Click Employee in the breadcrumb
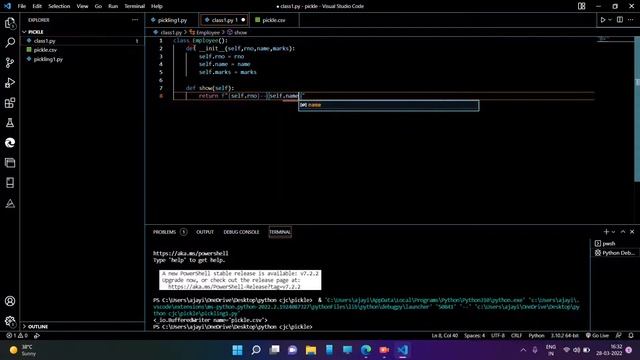640x360 pixels. [207, 32]
